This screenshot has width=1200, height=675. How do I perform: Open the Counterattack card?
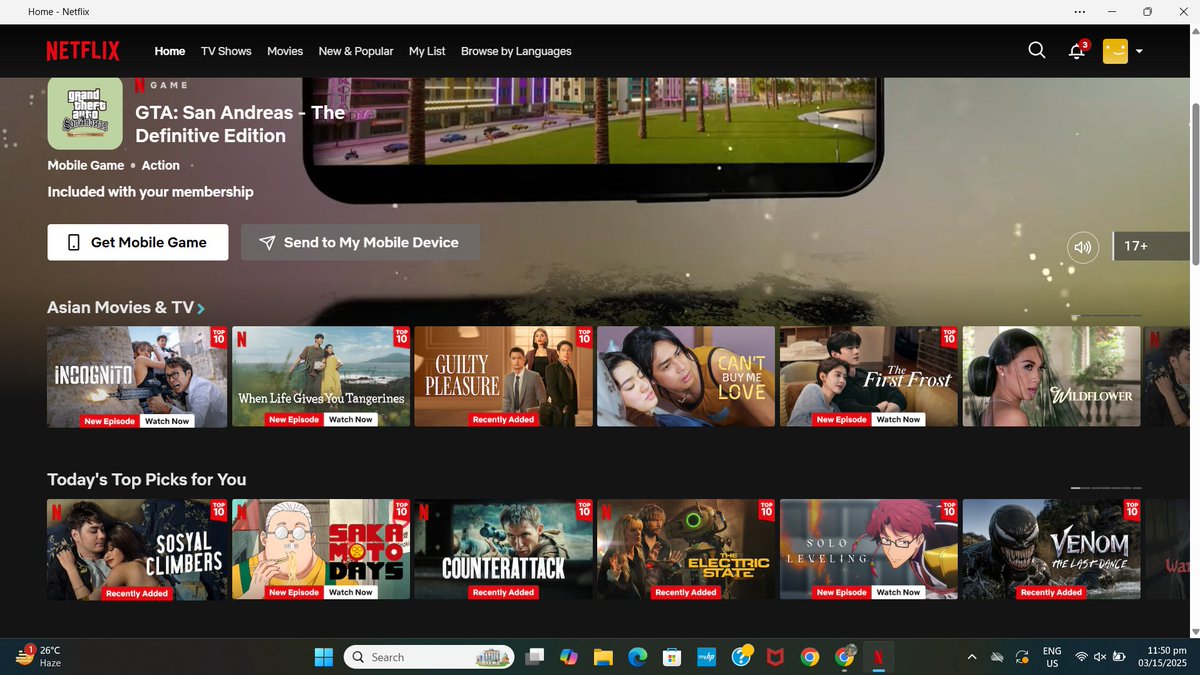503,550
